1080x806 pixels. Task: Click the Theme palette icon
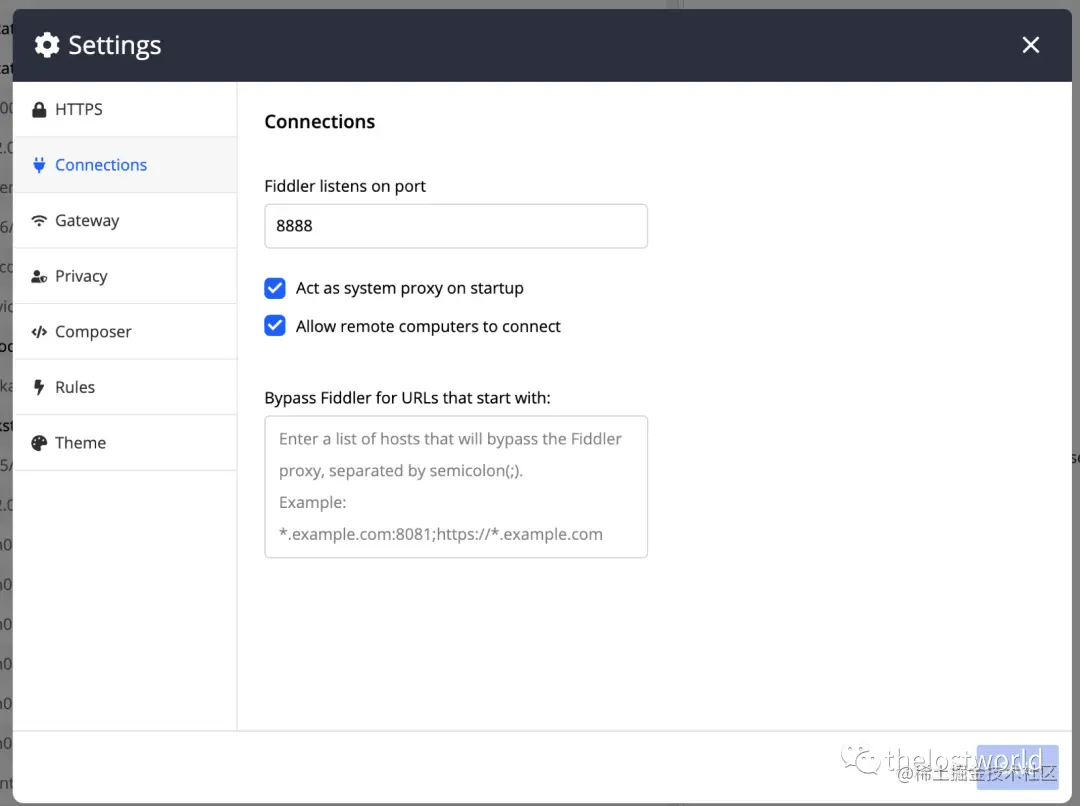[39, 443]
